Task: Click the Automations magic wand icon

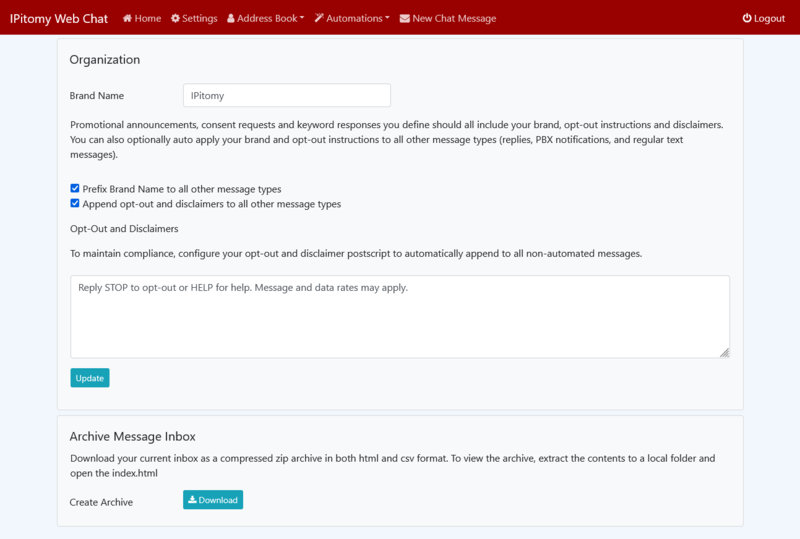Action: point(319,18)
